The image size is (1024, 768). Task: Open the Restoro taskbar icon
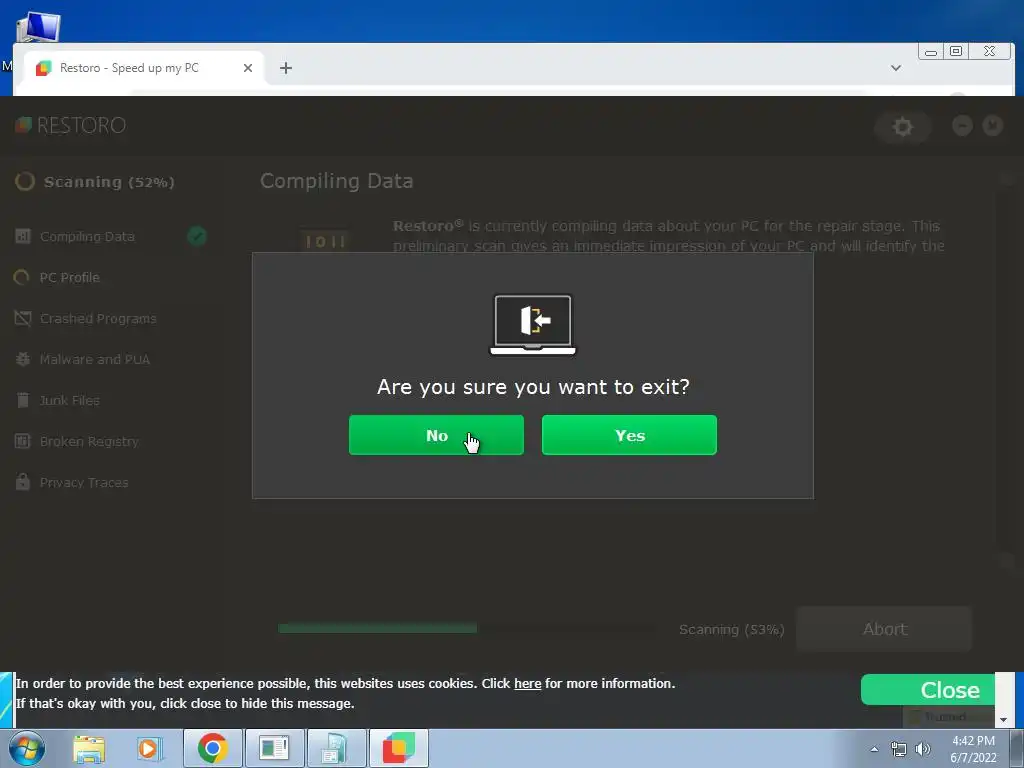click(x=398, y=748)
